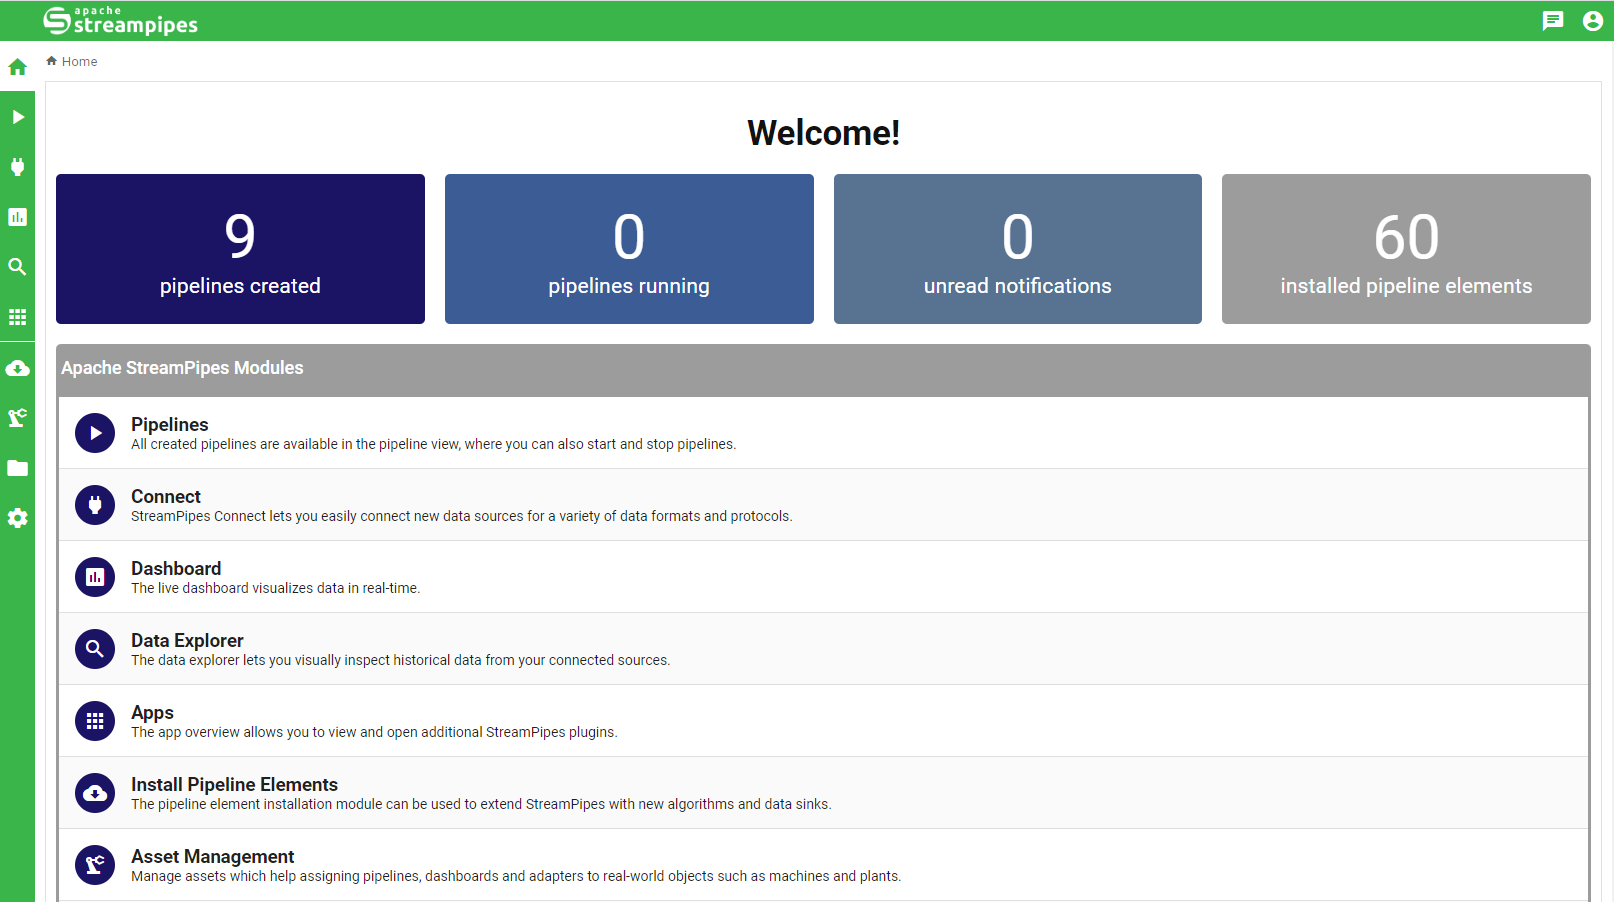Open user account menu icon
1614x902 pixels.
tap(1593, 21)
